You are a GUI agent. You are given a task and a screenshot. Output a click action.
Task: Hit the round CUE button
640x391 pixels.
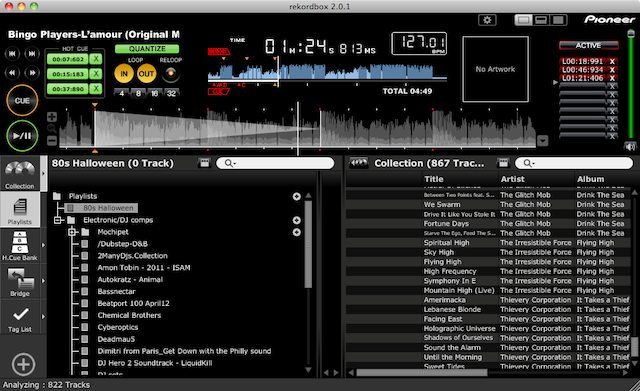22,100
